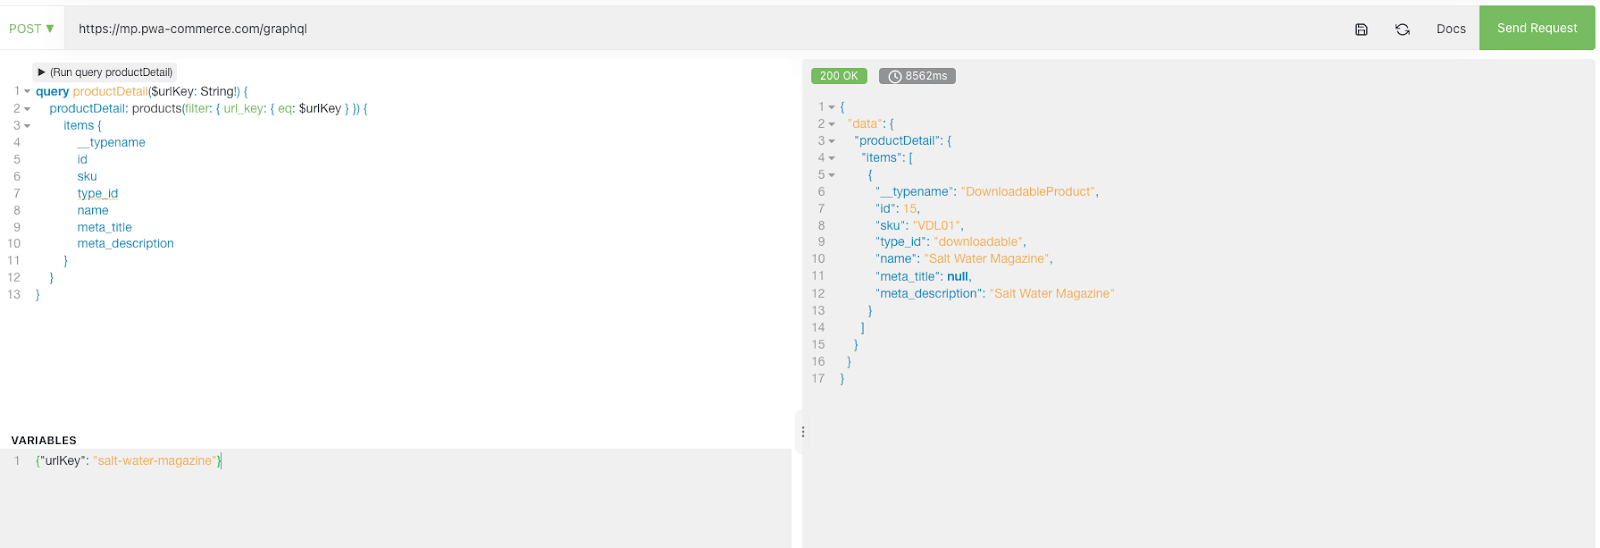Image resolution: width=1600 pixels, height=548 pixels.
Task: Collapse the response root object at line 1
Action: (x=832, y=107)
